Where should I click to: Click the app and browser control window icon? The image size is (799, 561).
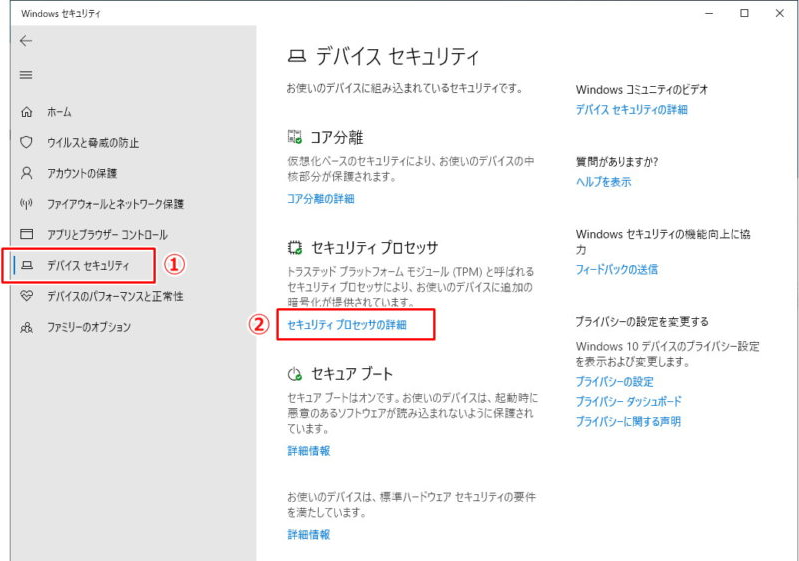(x=26, y=234)
